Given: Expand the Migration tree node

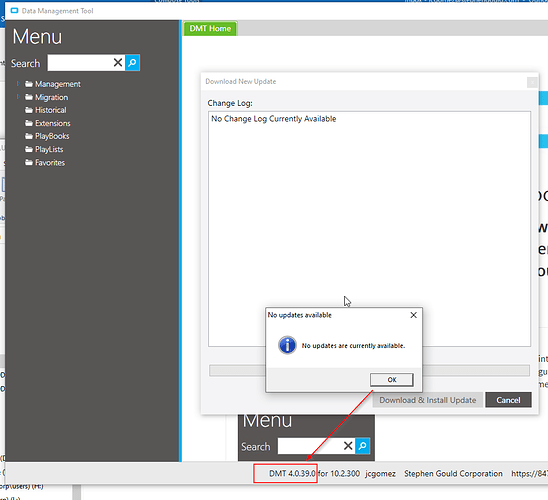Looking at the screenshot, I should pos(18,97).
